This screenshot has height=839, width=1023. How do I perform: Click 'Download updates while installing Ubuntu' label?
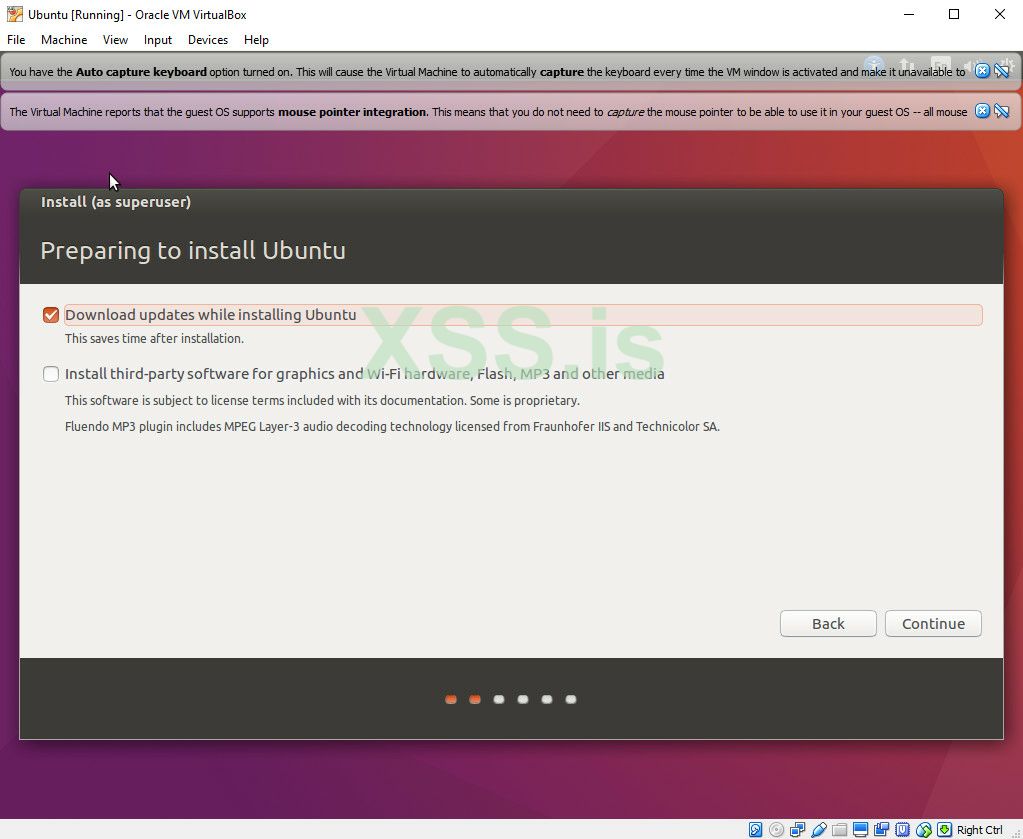[211, 314]
